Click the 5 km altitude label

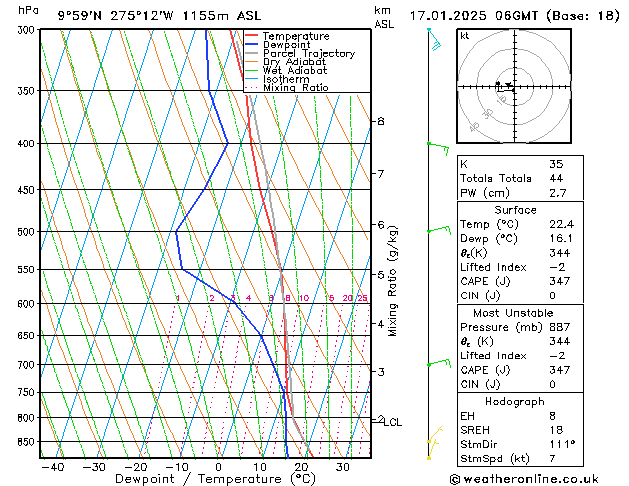[x=381, y=275]
